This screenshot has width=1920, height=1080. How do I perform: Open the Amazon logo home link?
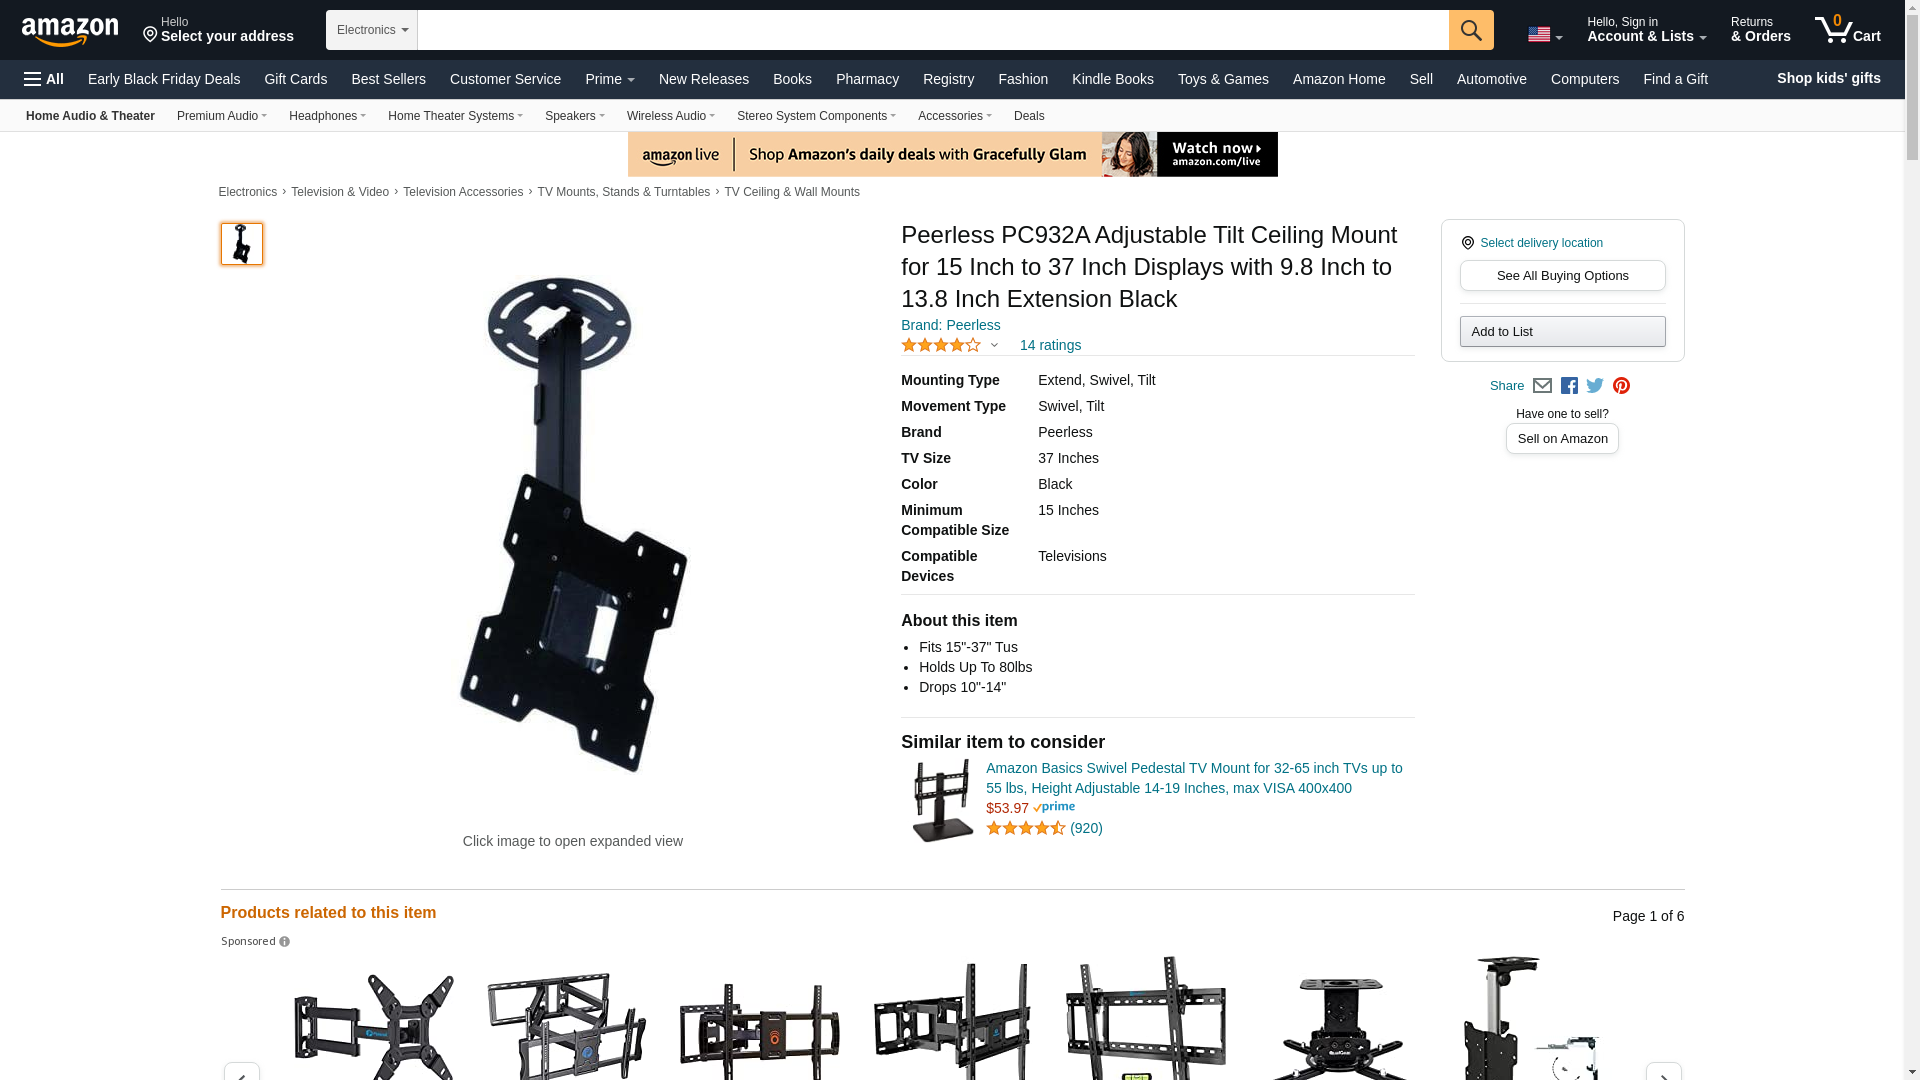(70, 31)
